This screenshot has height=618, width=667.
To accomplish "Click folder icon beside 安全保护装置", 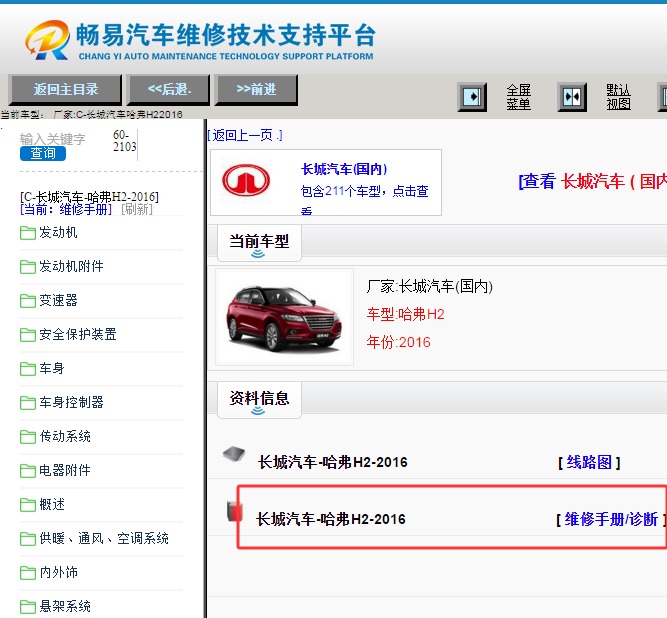I will click(x=28, y=335).
